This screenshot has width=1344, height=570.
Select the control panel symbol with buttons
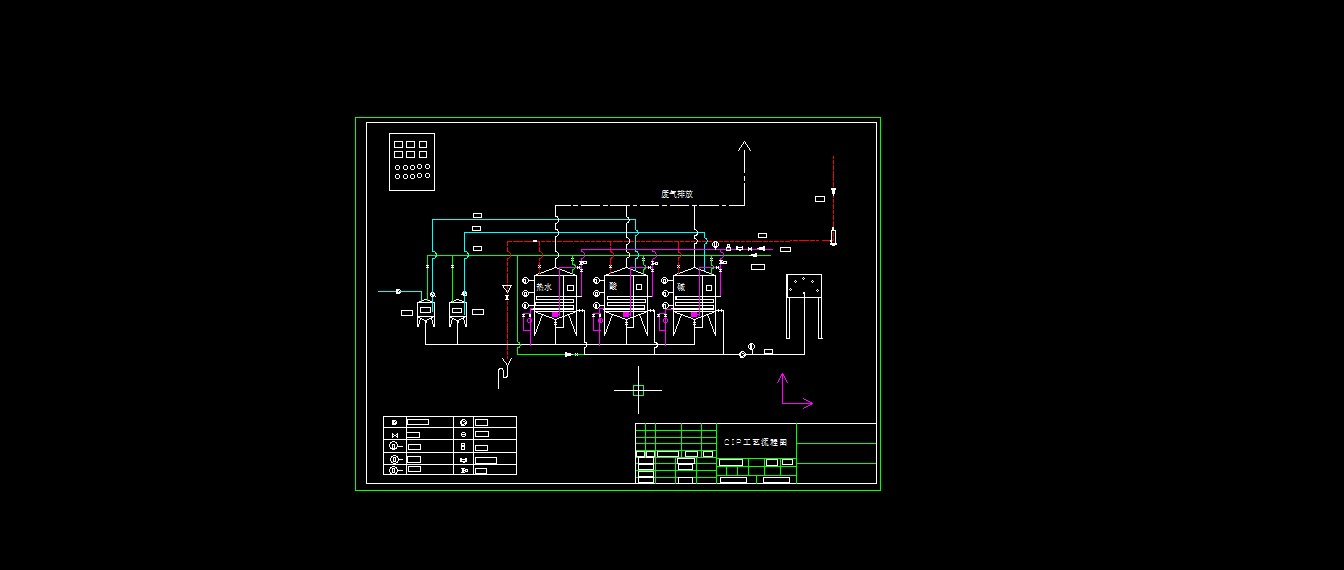[412, 161]
